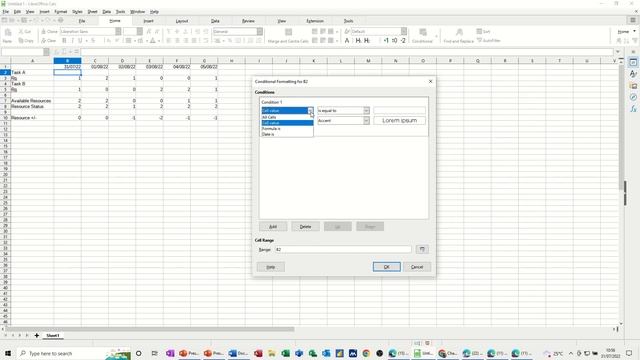640x360 pixels.
Task: Open the 'is equal to' operator dropdown
Action: 366,111
